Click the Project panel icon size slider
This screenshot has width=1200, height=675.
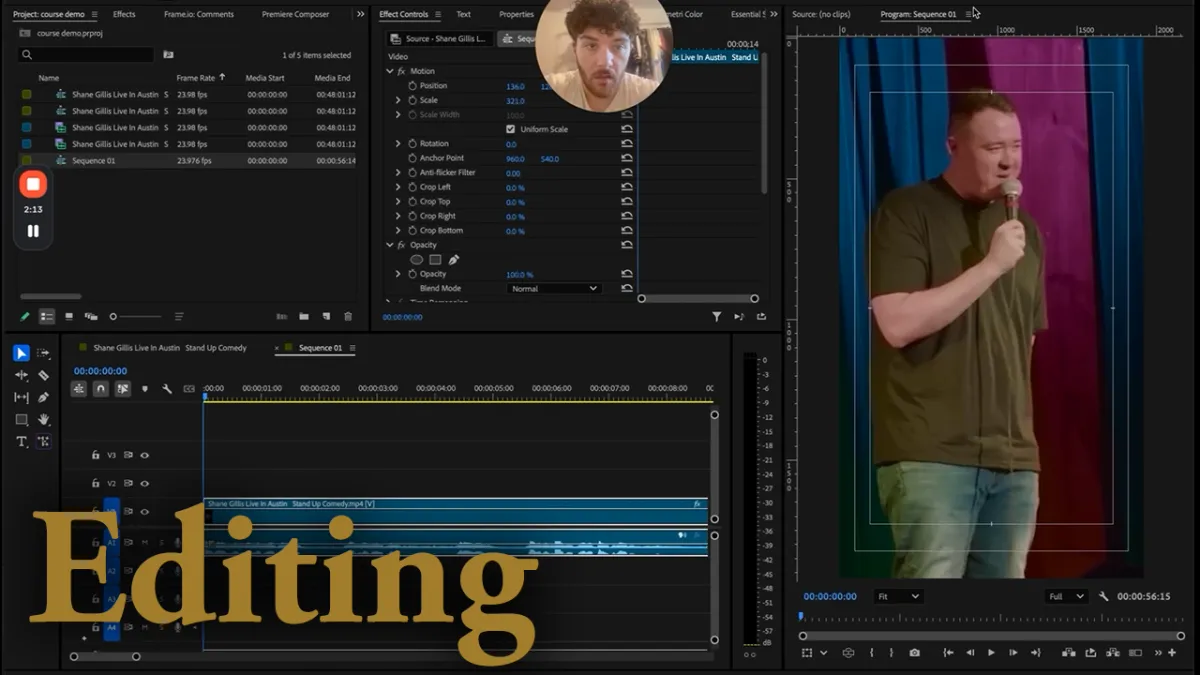point(114,317)
